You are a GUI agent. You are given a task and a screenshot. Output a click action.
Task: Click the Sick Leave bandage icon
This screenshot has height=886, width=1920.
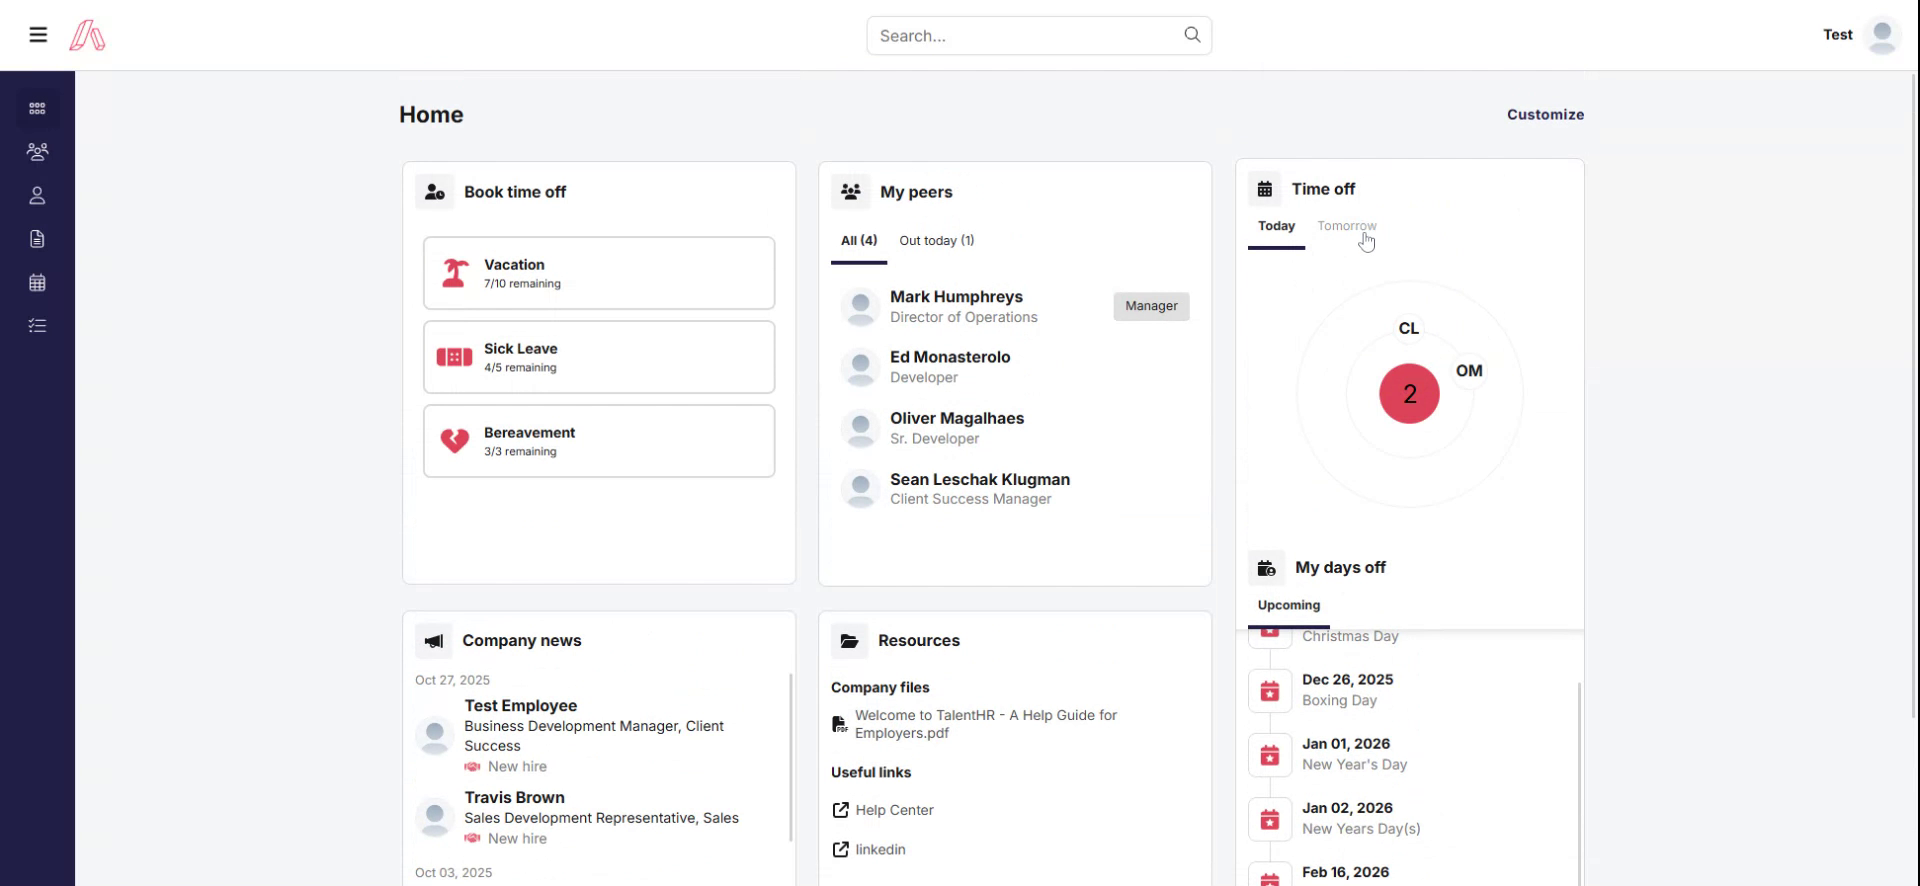pos(454,357)
